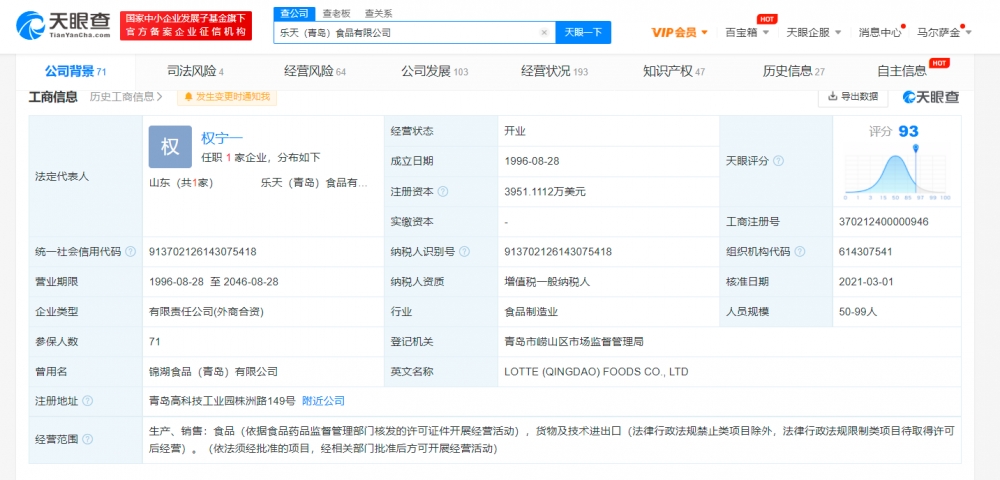1000x480 pixels.
Task: Open the 马尔萨金 user account menu
Action: (x=943, y=32)
